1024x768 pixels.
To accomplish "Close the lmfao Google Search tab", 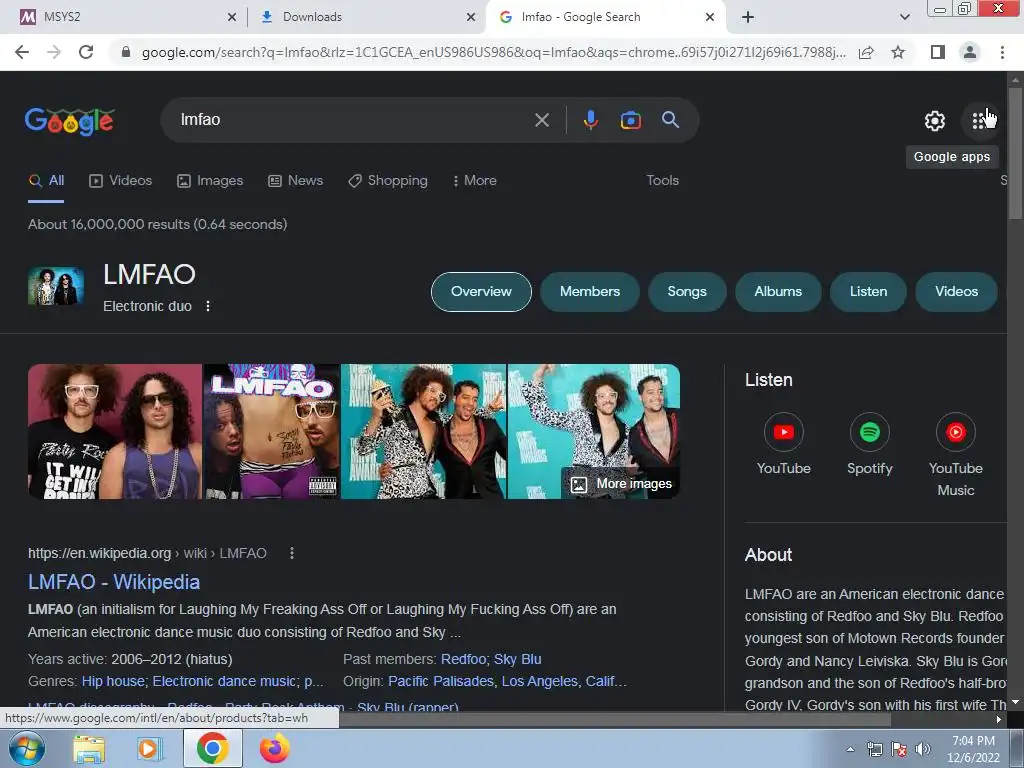I will tap(710, 17).
